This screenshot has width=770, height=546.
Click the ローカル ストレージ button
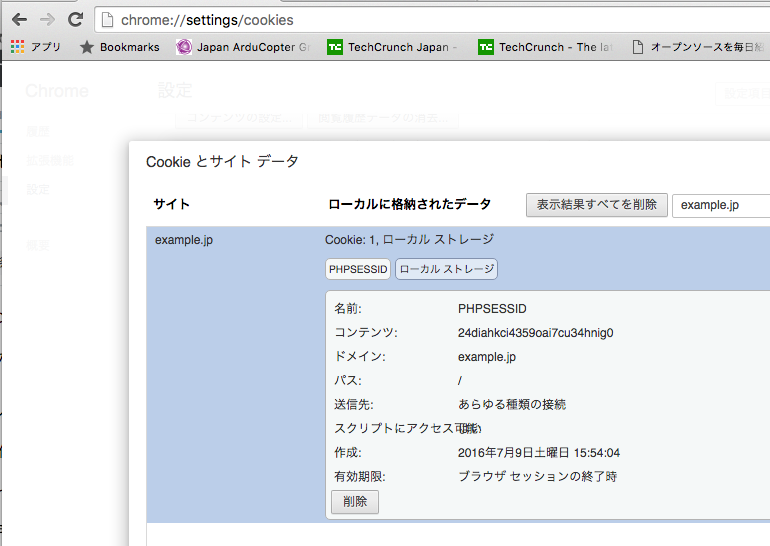click(446, 269)
